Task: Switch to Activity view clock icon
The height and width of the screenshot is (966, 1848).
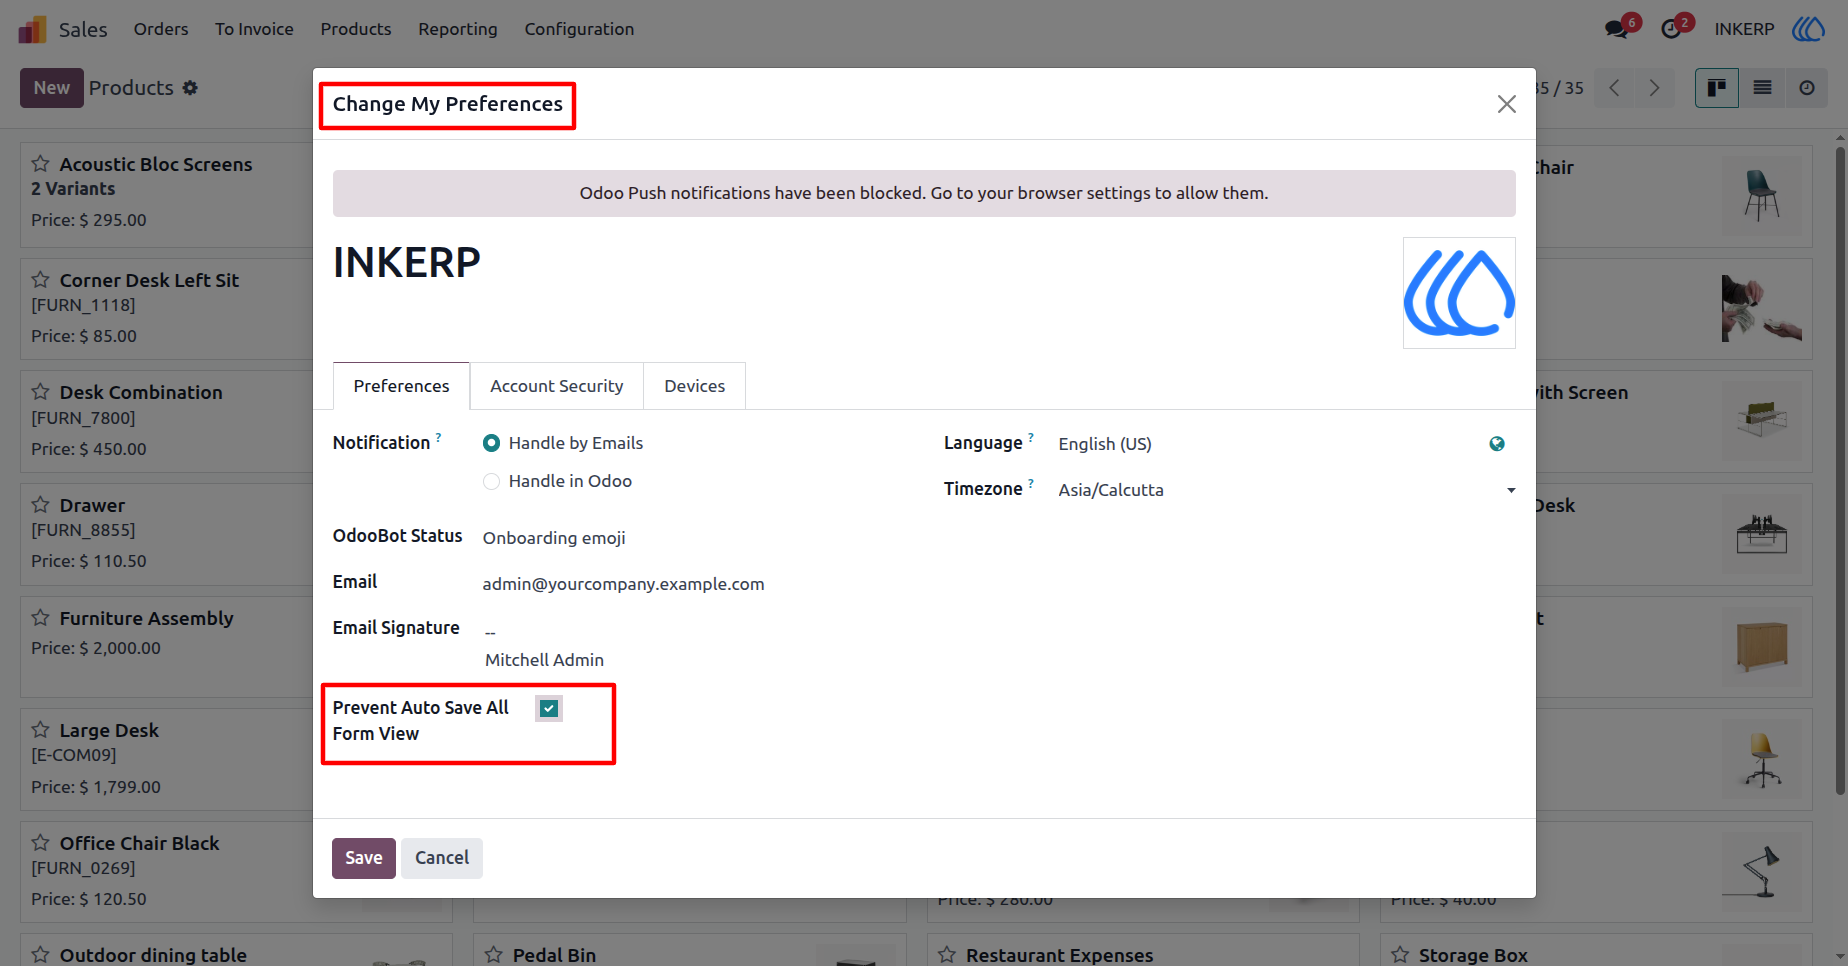Action: pyautogui.click(x=1807, y=88)
